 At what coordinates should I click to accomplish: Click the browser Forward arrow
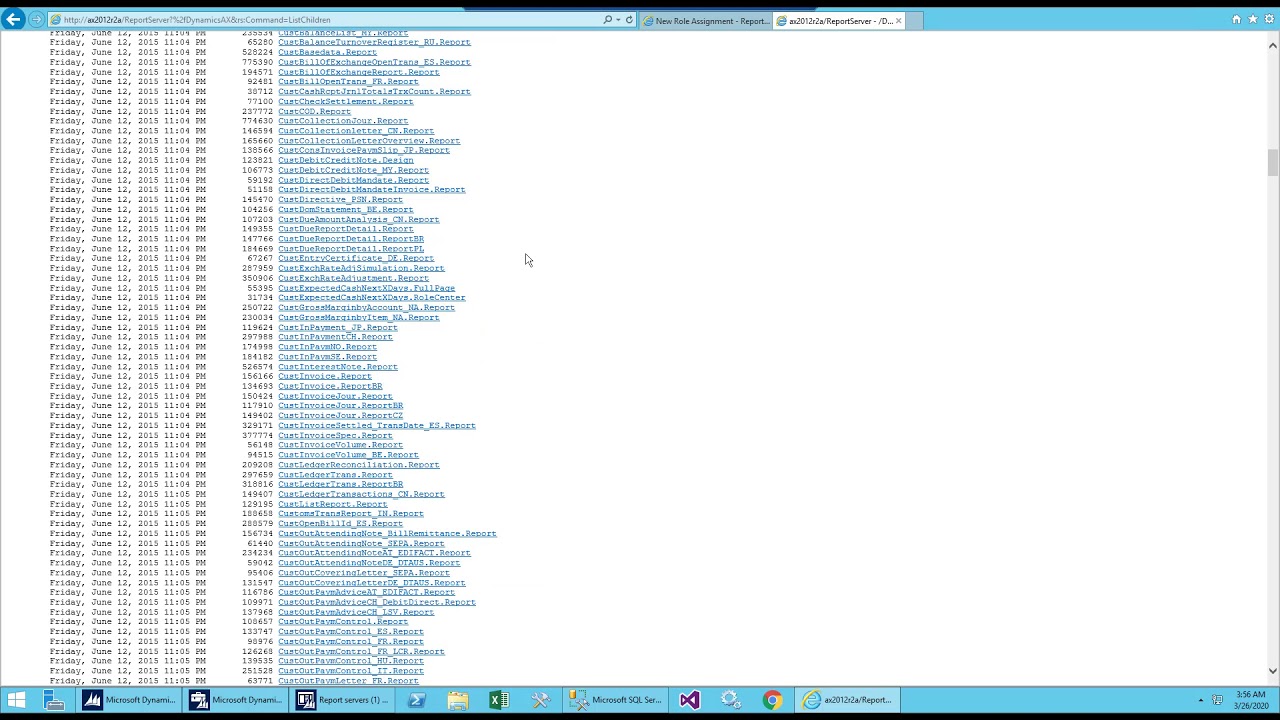[x=36, y=19]
